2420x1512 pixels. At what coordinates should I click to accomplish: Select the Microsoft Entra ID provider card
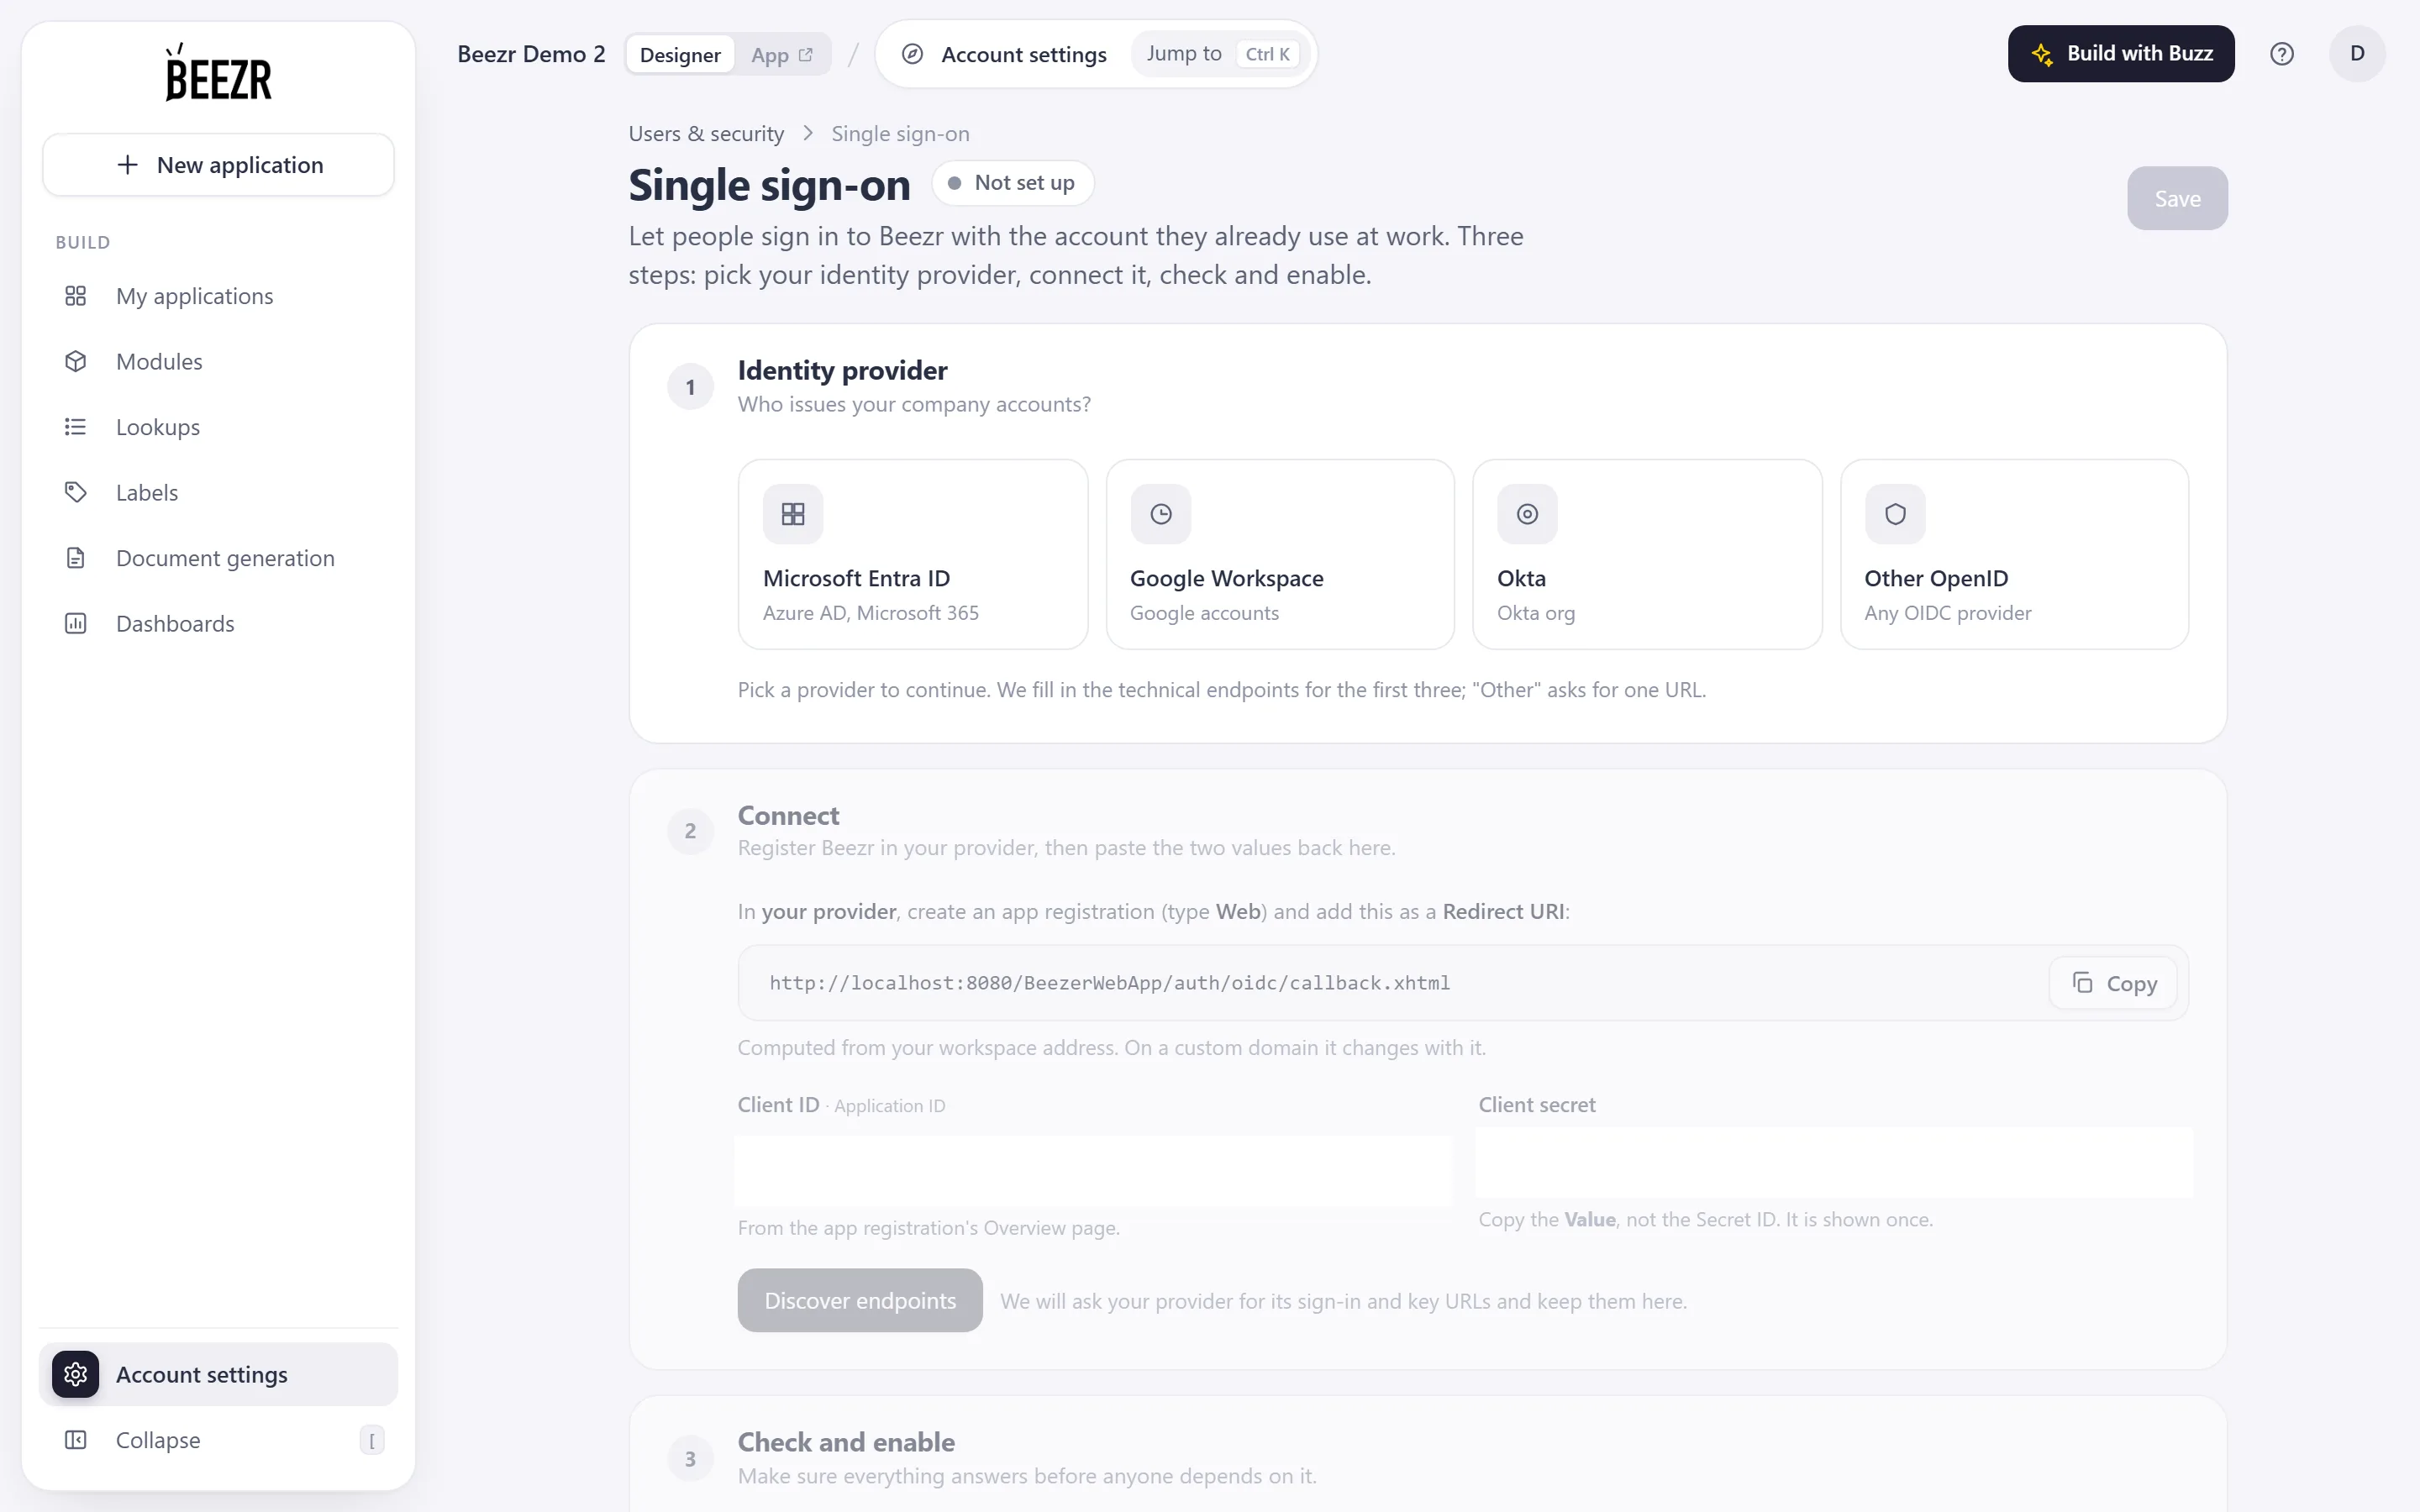[913, 554]
